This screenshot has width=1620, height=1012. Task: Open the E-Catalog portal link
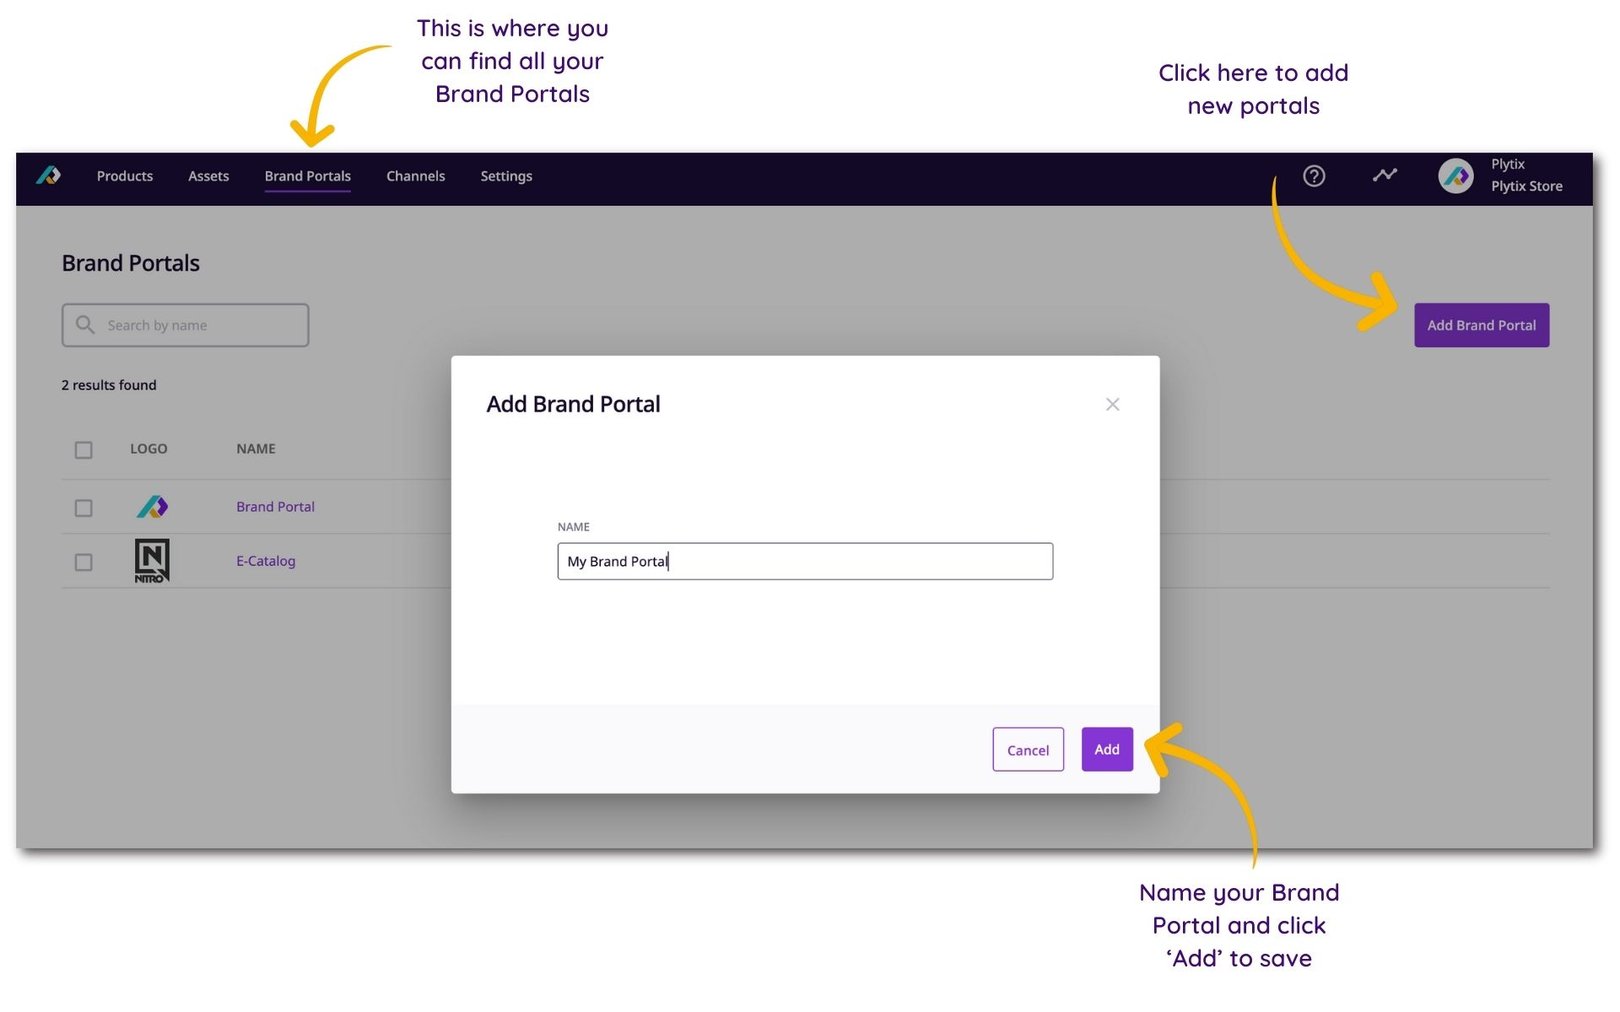pos(265,561)
